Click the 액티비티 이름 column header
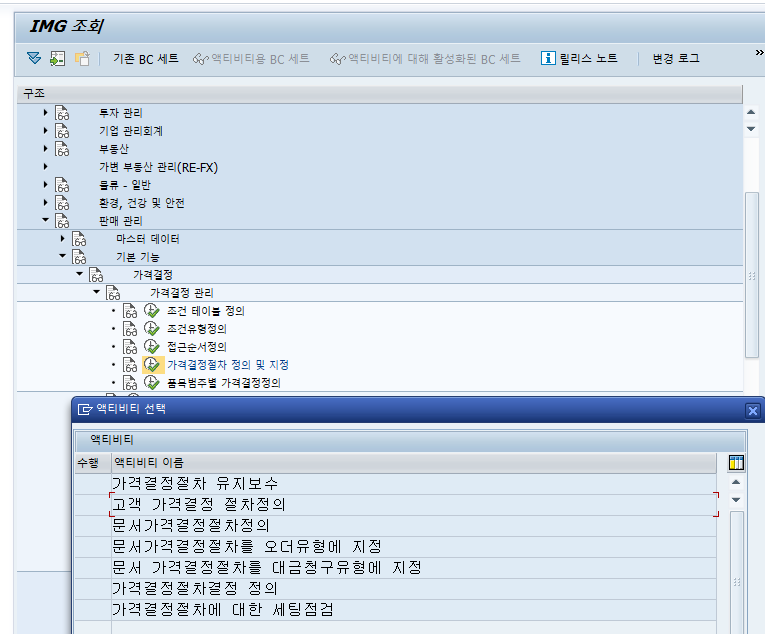 click(414, 462)
